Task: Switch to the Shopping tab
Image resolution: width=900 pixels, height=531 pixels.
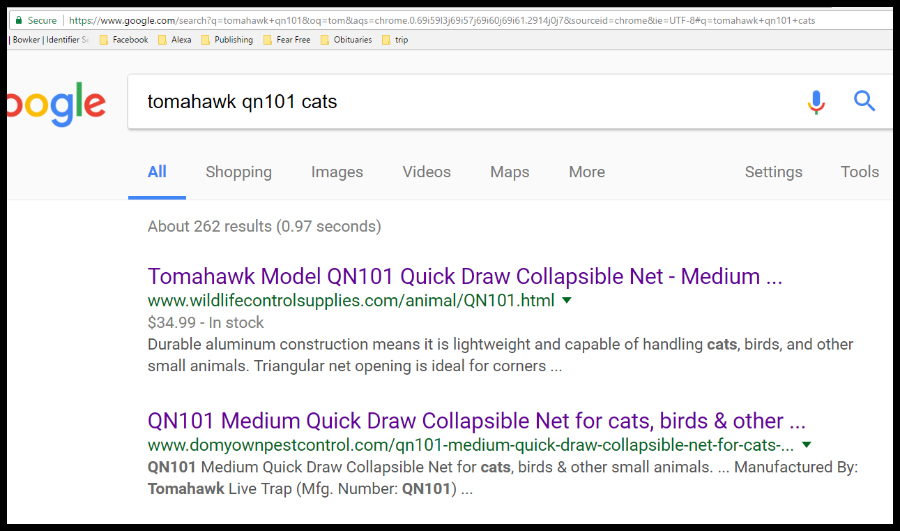Action: [239, 172]
